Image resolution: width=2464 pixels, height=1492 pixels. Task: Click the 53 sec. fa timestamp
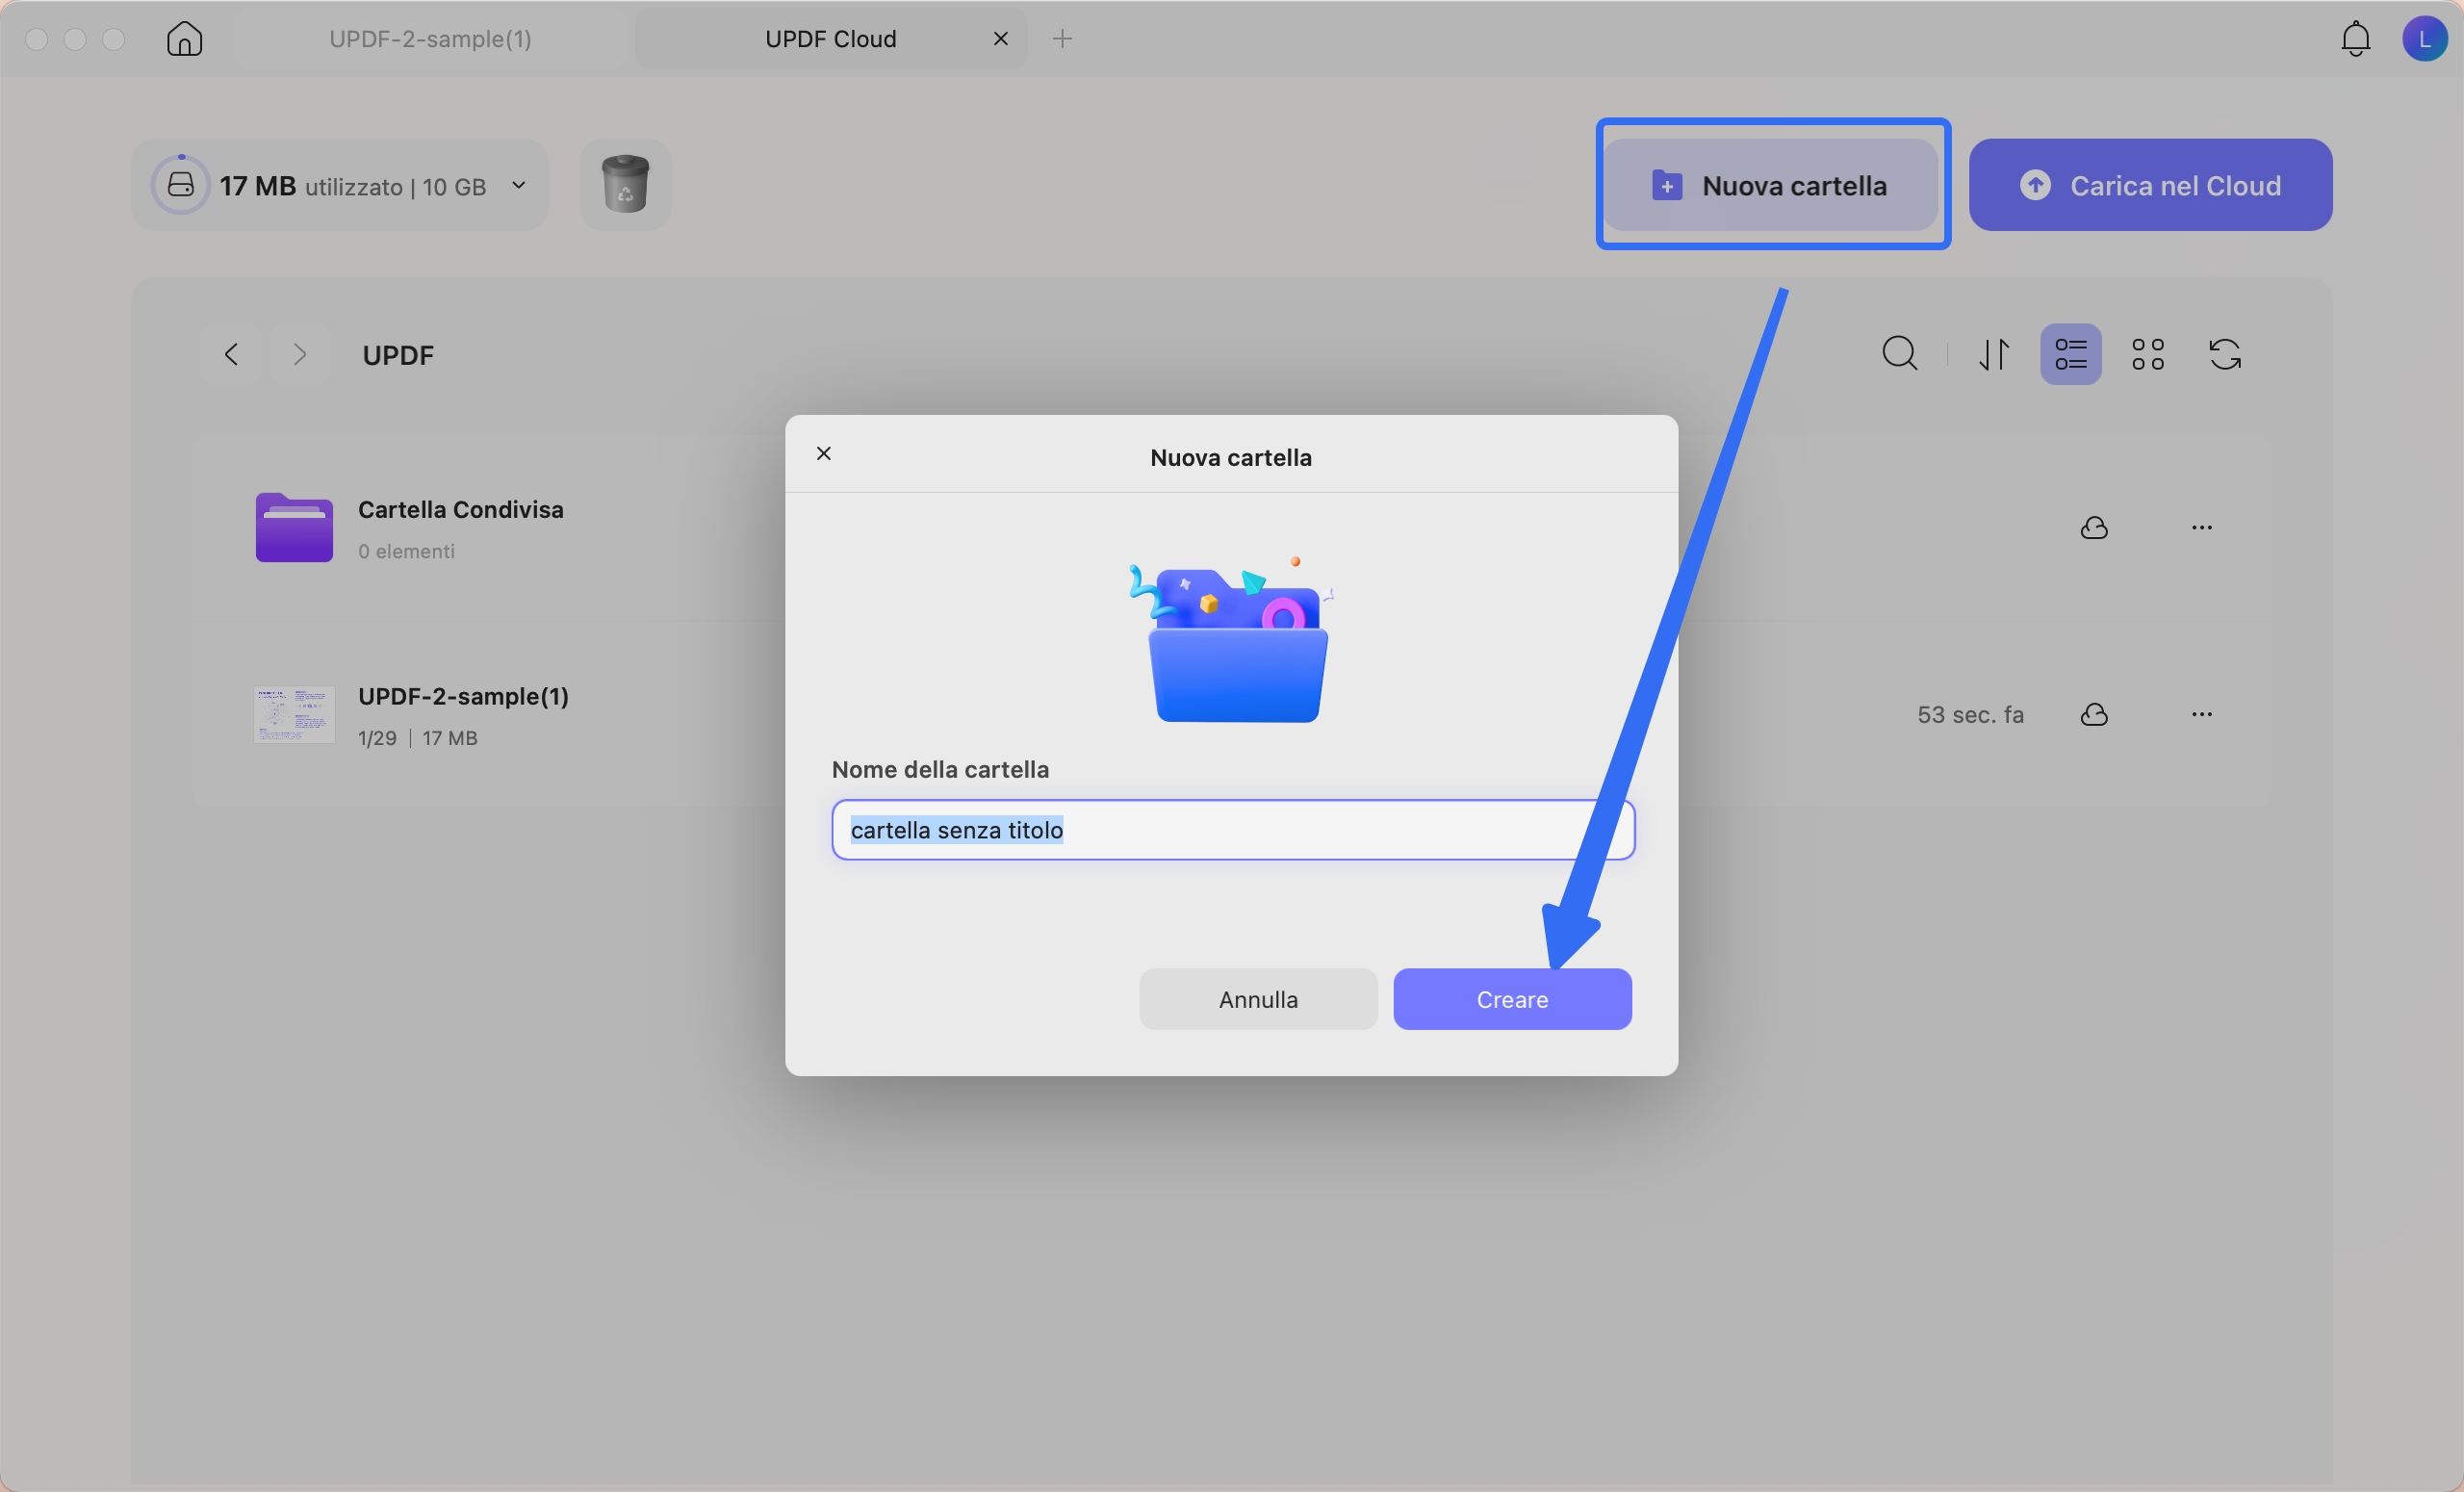click(x=1970, y=714)
